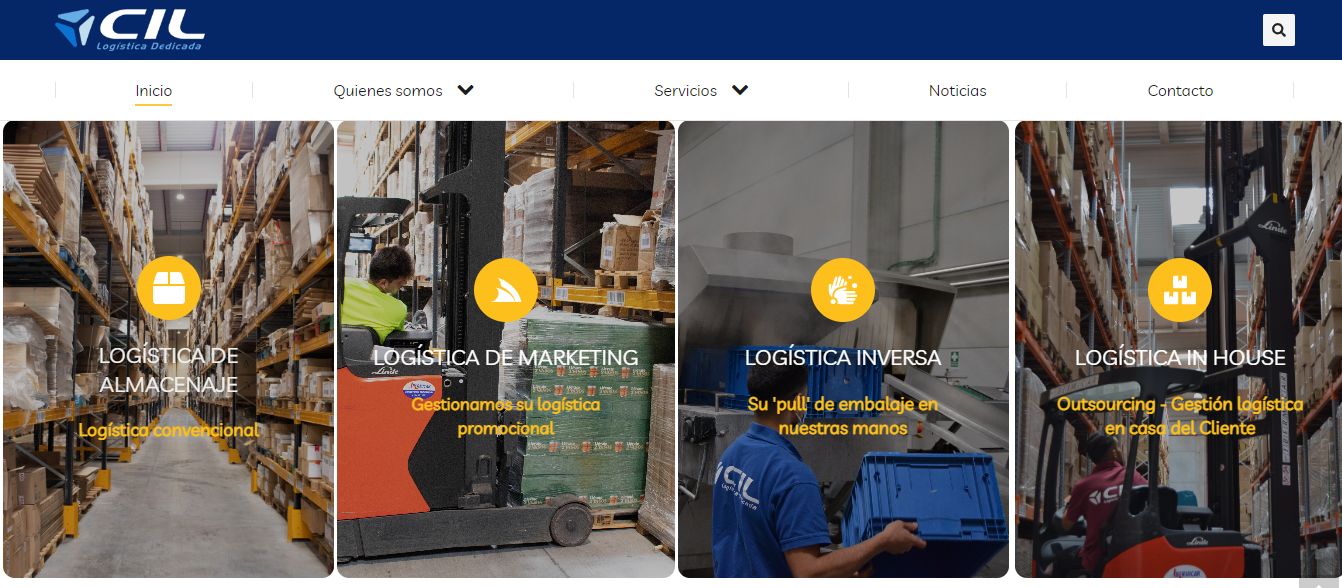Select the Servicios menu label

pos(686,91)
